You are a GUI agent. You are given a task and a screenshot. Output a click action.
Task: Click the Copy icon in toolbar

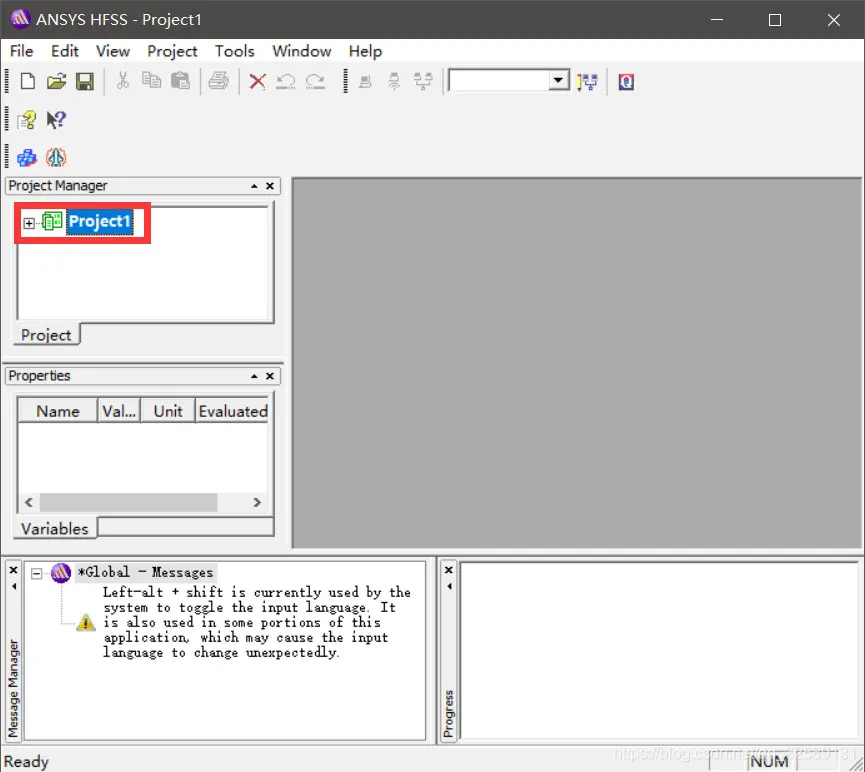point(151,81)
